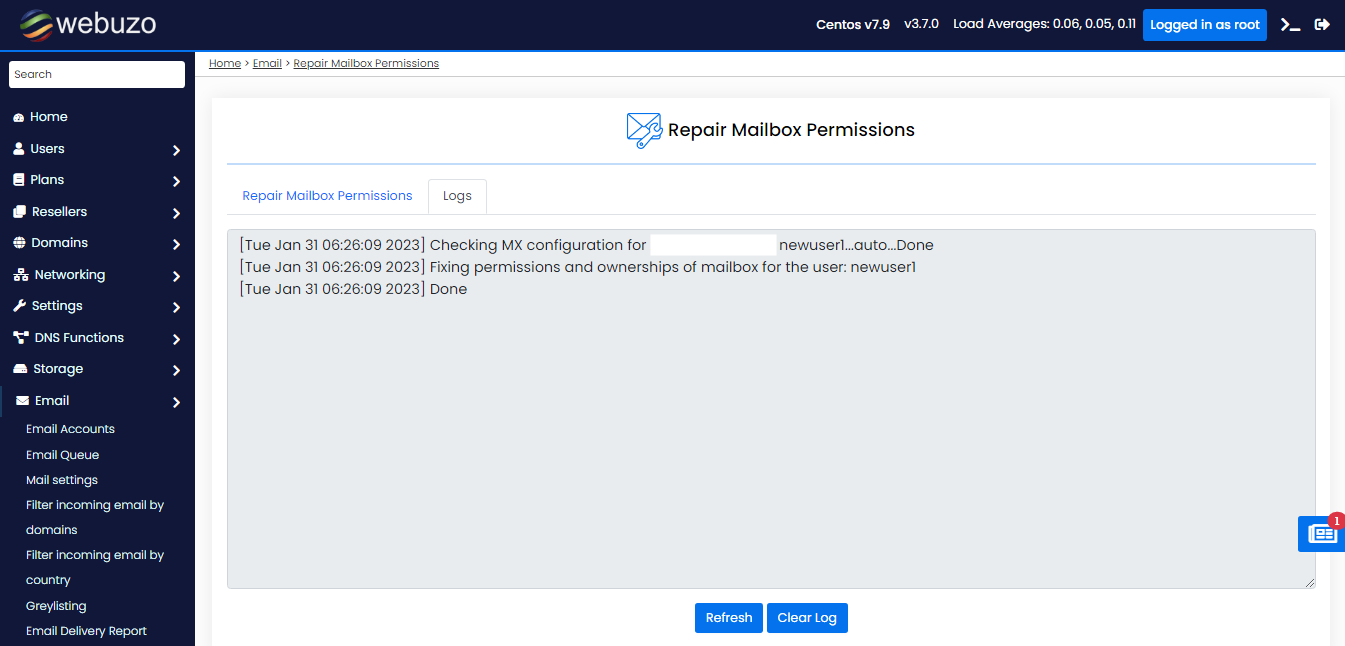The image size is (1345, 646).
Task: Expand the Plans menu chevron
Action: tap(176, 181)
